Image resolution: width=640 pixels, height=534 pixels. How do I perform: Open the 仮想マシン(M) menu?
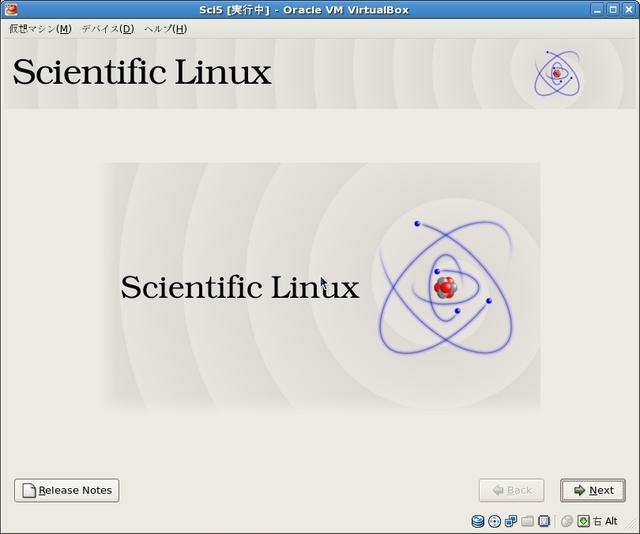pyautogui.click(x=40, y=29)
